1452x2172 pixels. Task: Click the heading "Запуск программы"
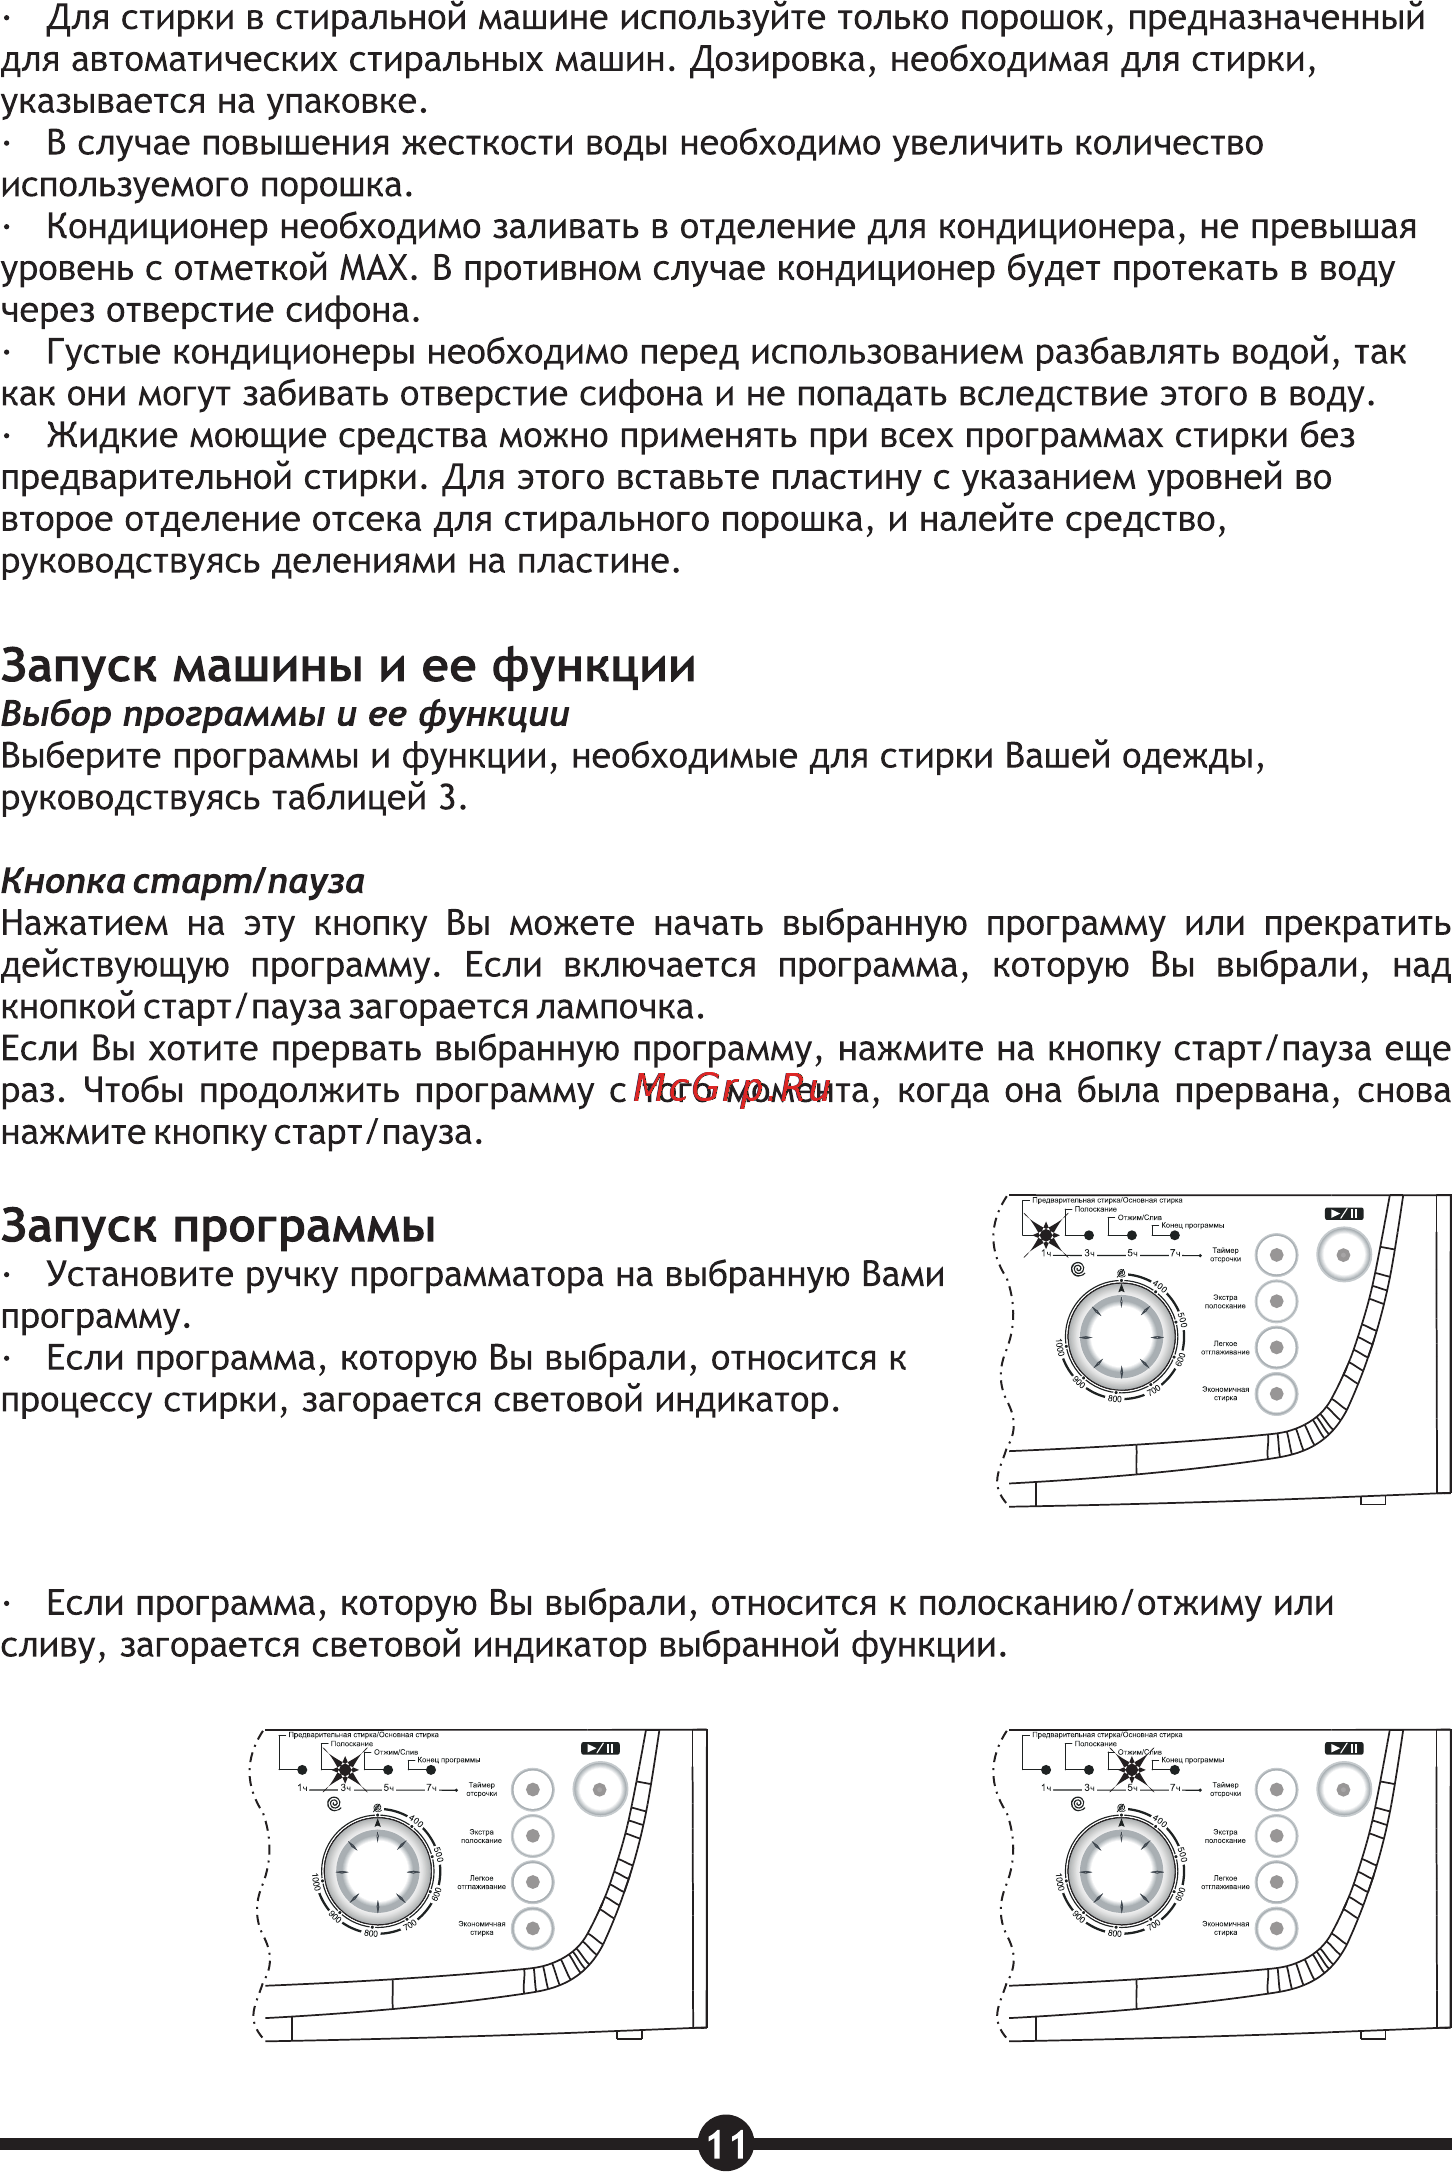[x=218, y=1227]
